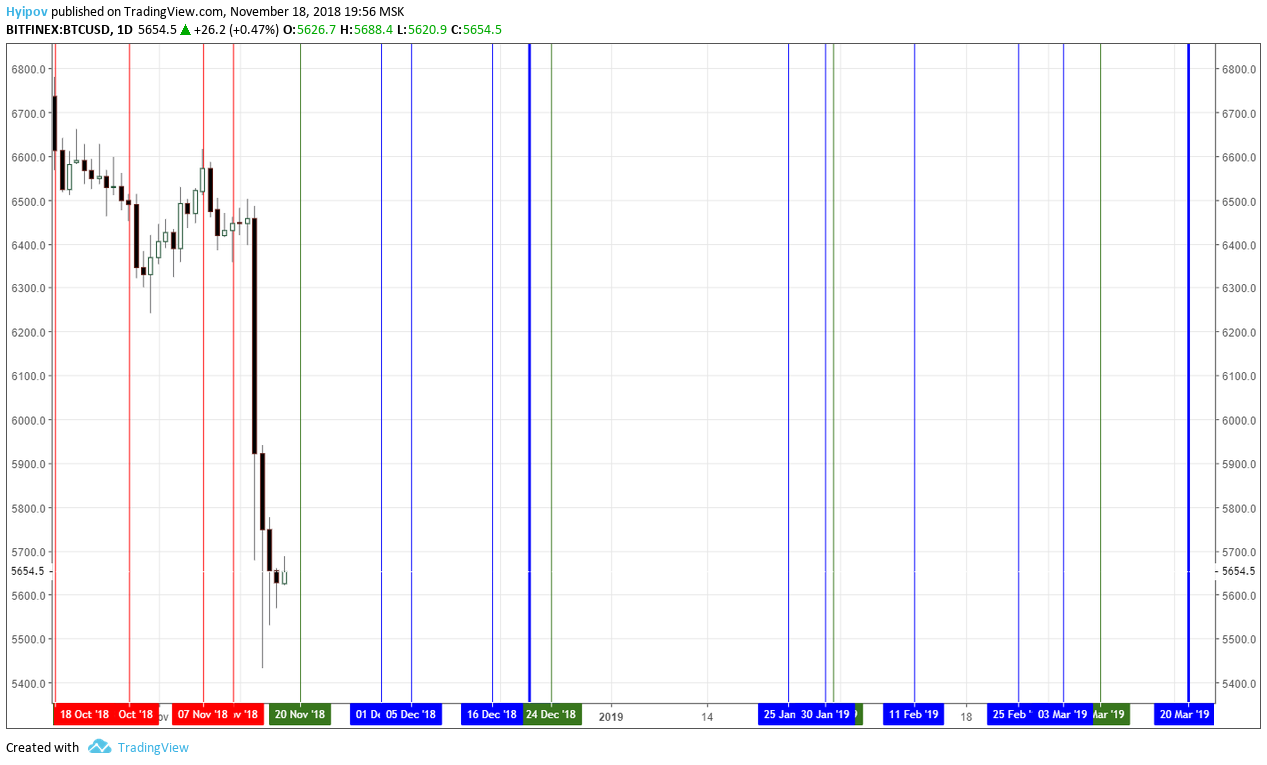Click the 6800.0 label on the left price axis
Viewport: 1267px width, 765px height.
(28, 69)
